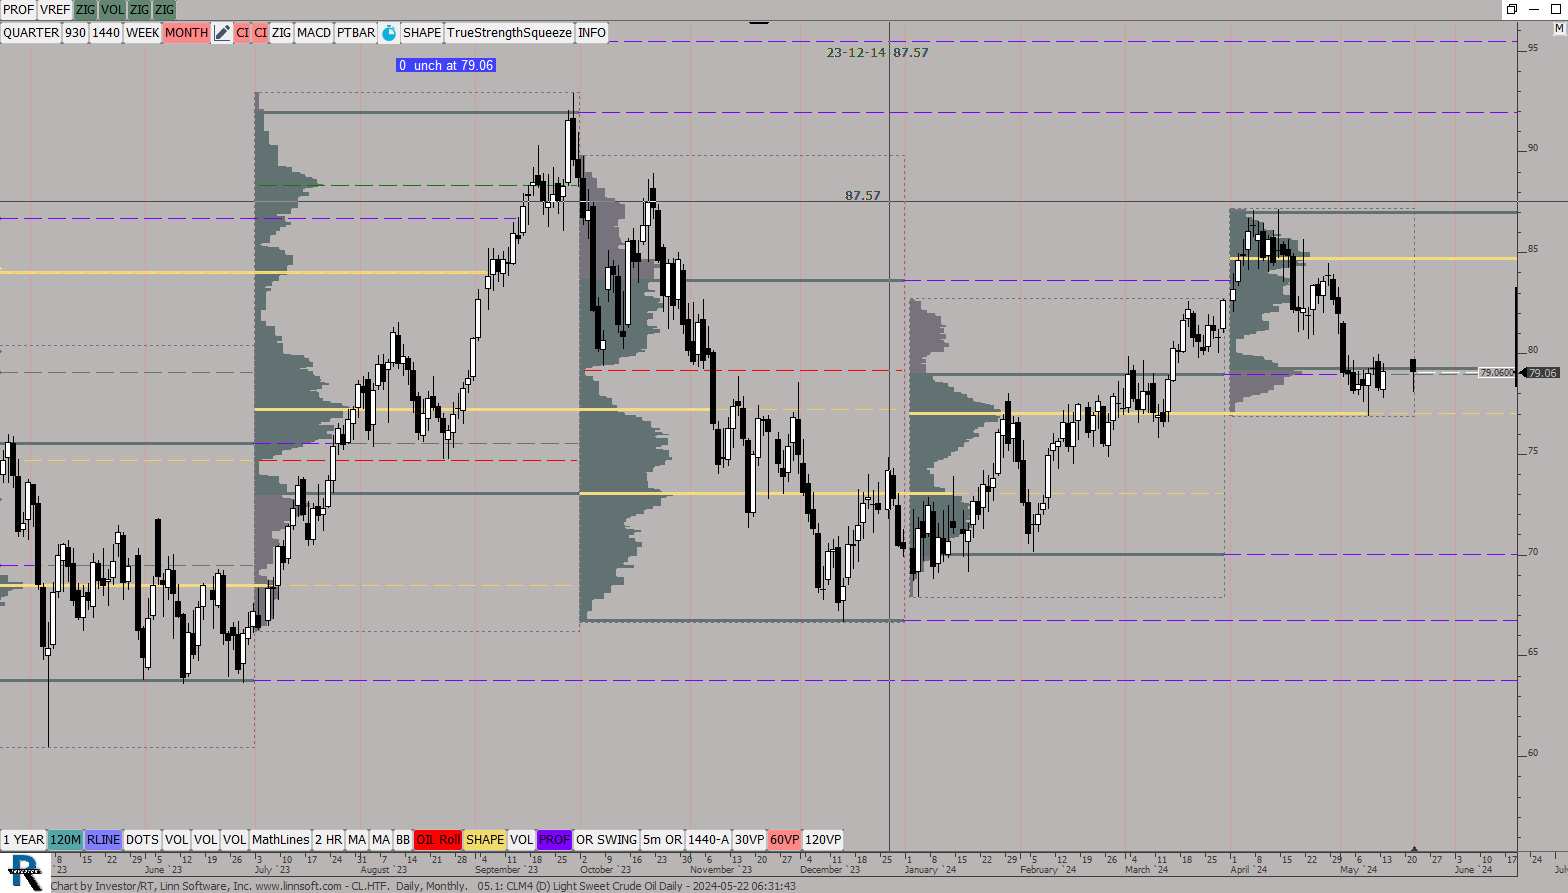This screenshot has width=1568, height=893.
Task: Toggle the highlighted MONTH button
Action: pyautogui.click(x=187, y=33)
